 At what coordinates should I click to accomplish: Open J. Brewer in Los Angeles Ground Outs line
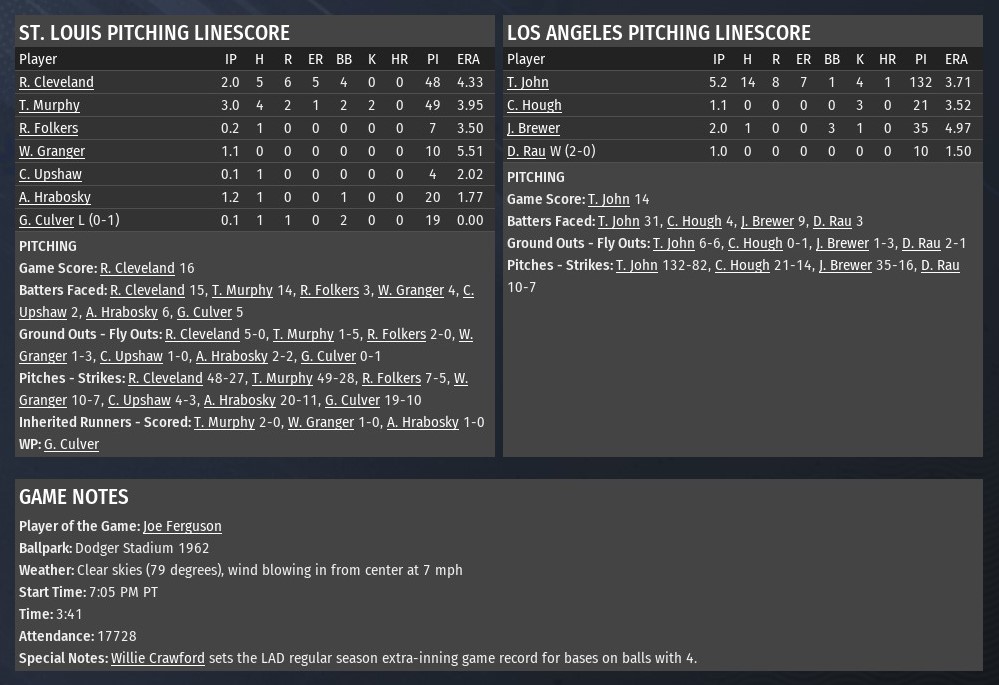(x=842, y=243)
